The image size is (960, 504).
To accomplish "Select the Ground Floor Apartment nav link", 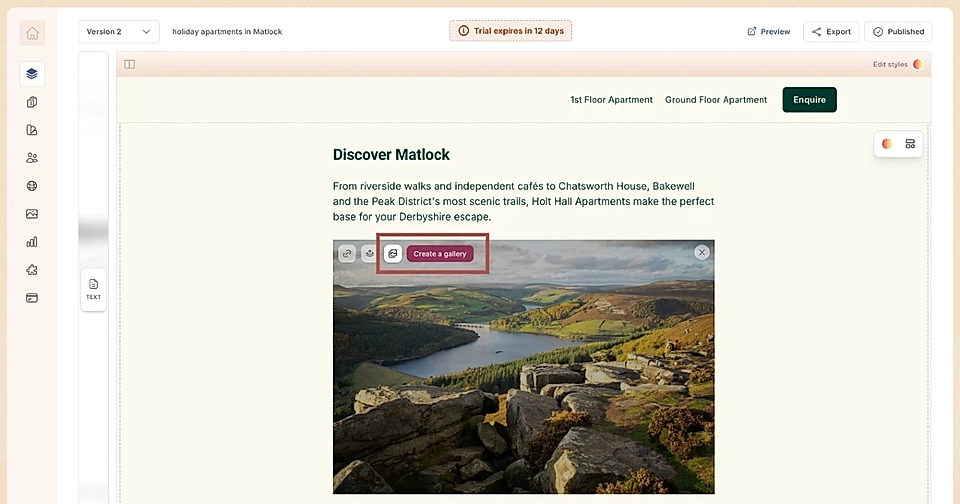I will tap(716, 100).
